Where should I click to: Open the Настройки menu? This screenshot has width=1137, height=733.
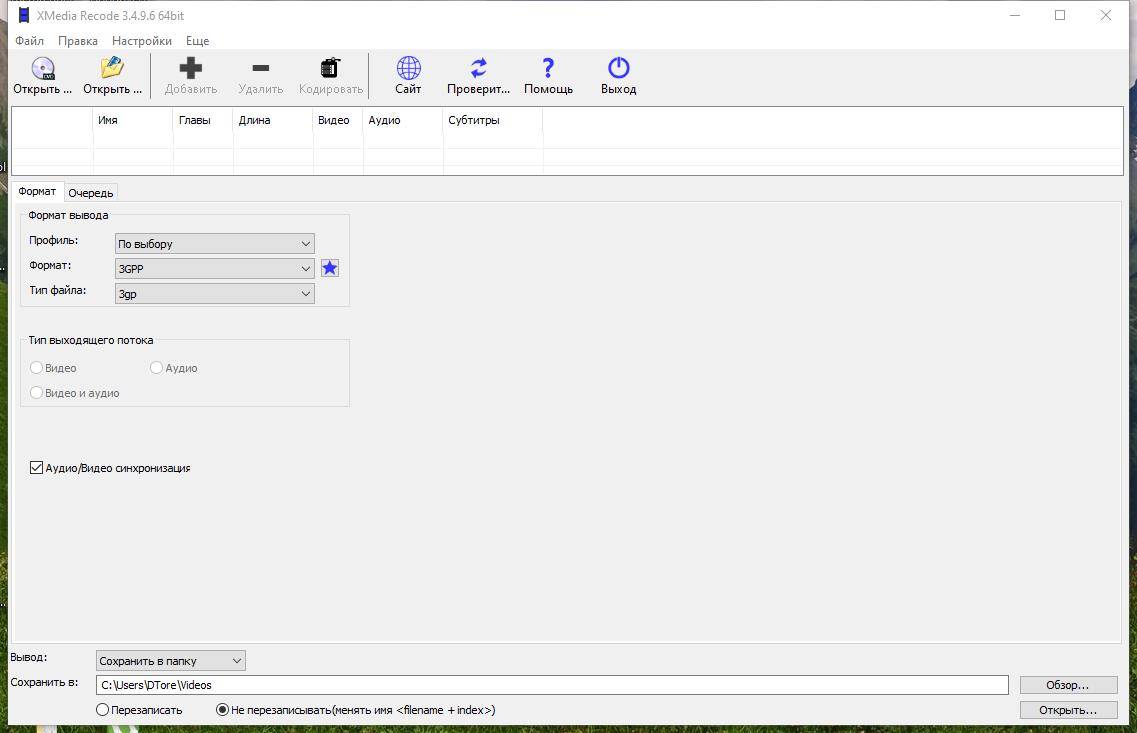(141, 41)
